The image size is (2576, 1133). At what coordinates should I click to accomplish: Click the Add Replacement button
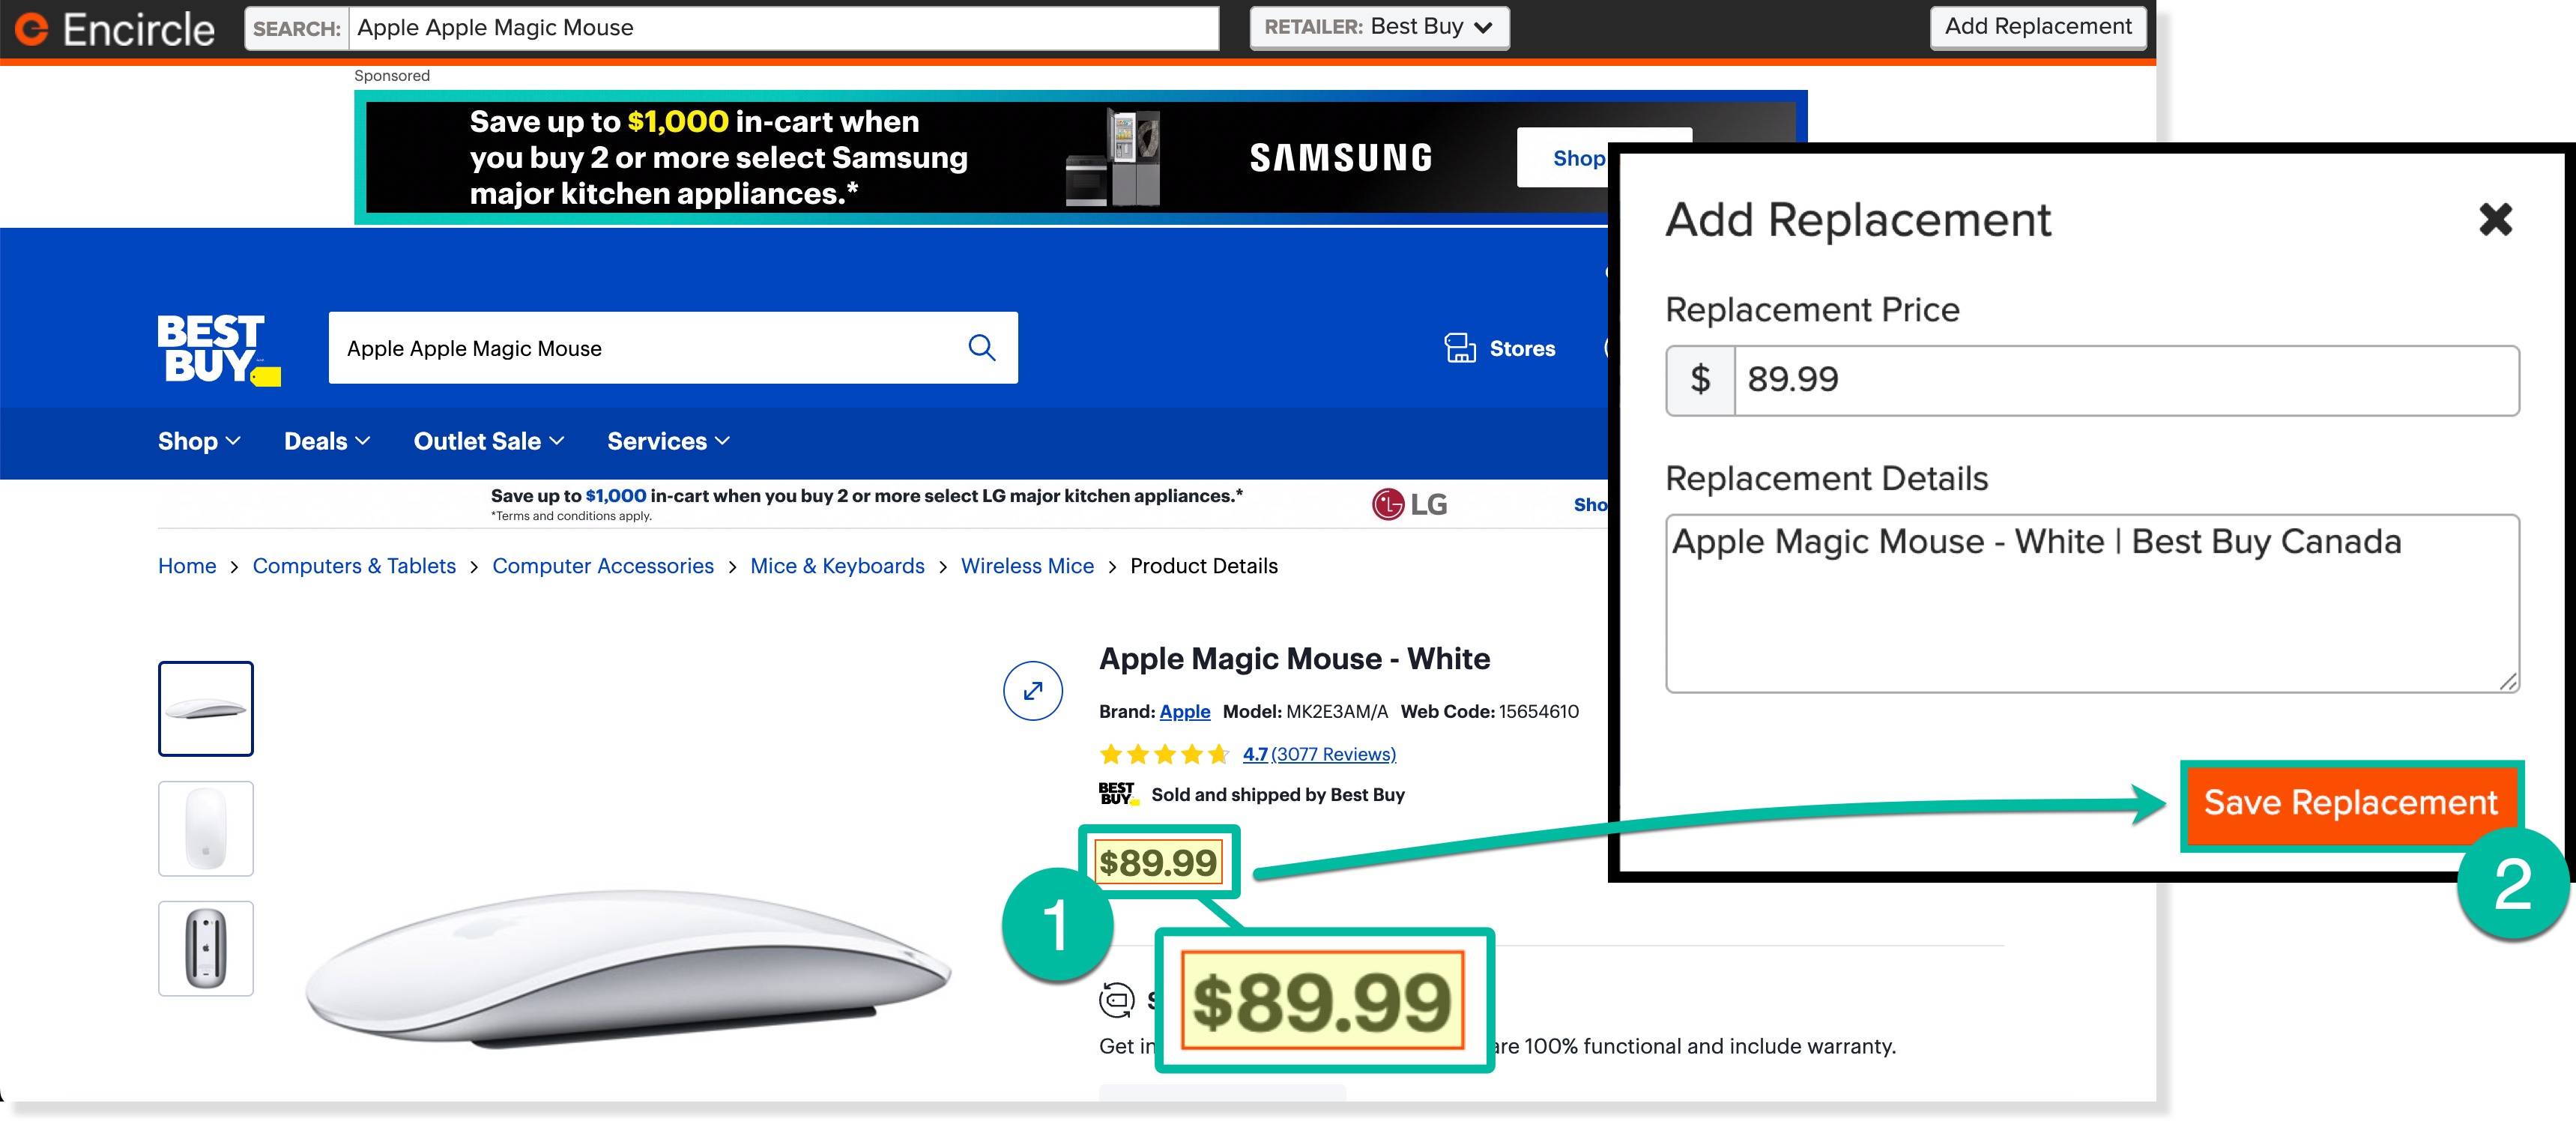click(x=2037, y=27)
